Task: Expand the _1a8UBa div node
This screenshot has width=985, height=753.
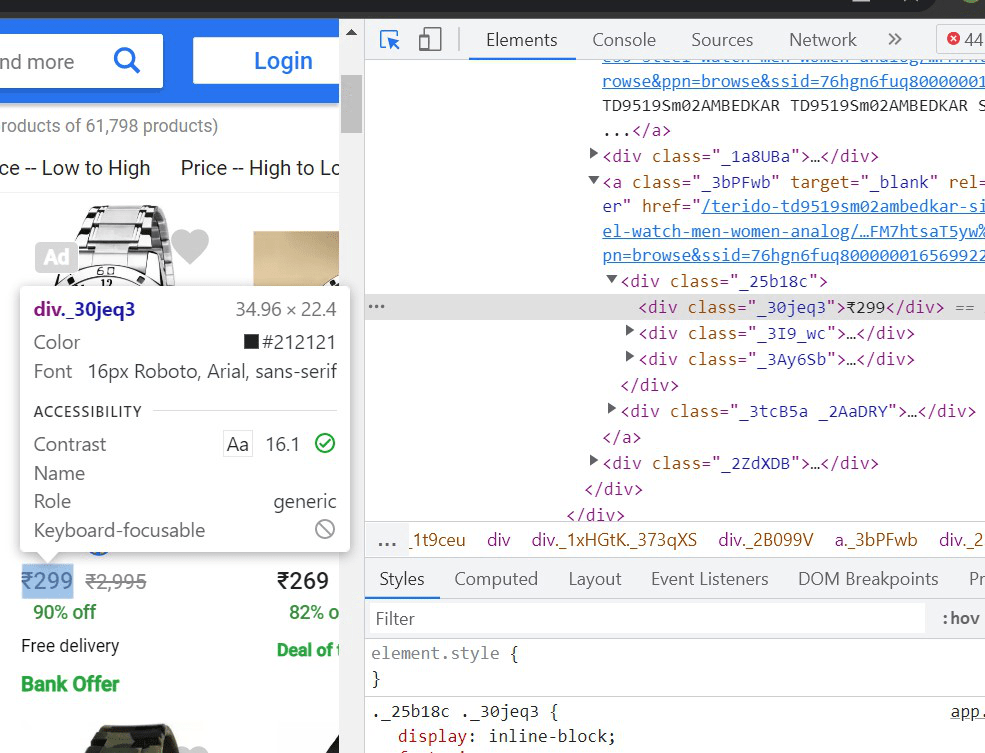Action: [x=593, y=153]
